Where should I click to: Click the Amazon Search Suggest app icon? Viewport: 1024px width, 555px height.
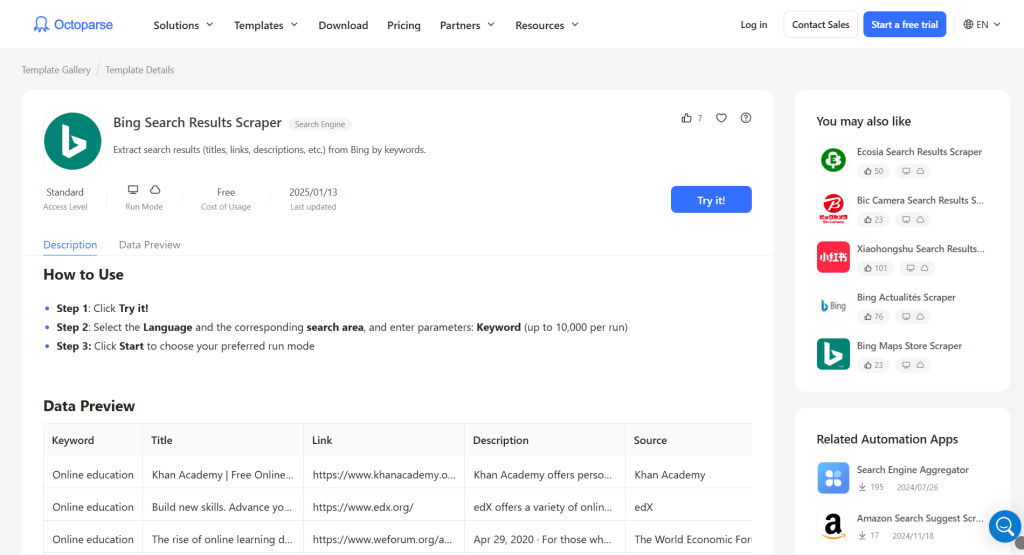coord(833,526)
